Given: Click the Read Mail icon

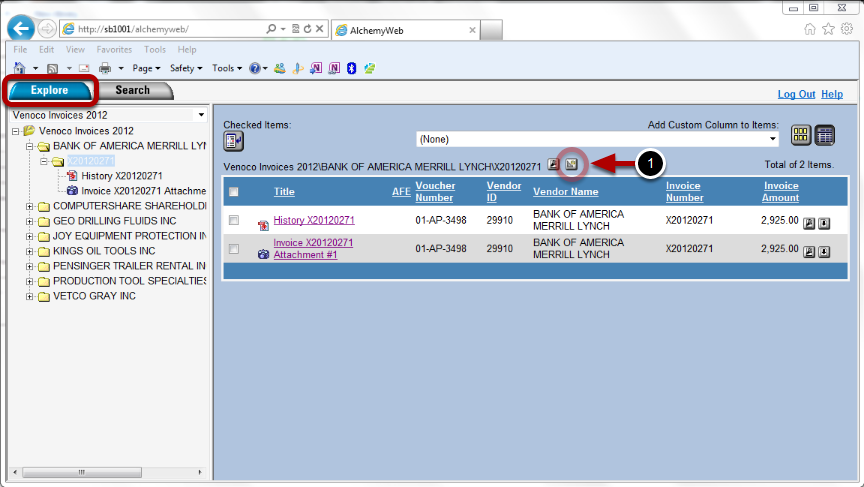Looking at the screenshot, I should coord(84,68).
